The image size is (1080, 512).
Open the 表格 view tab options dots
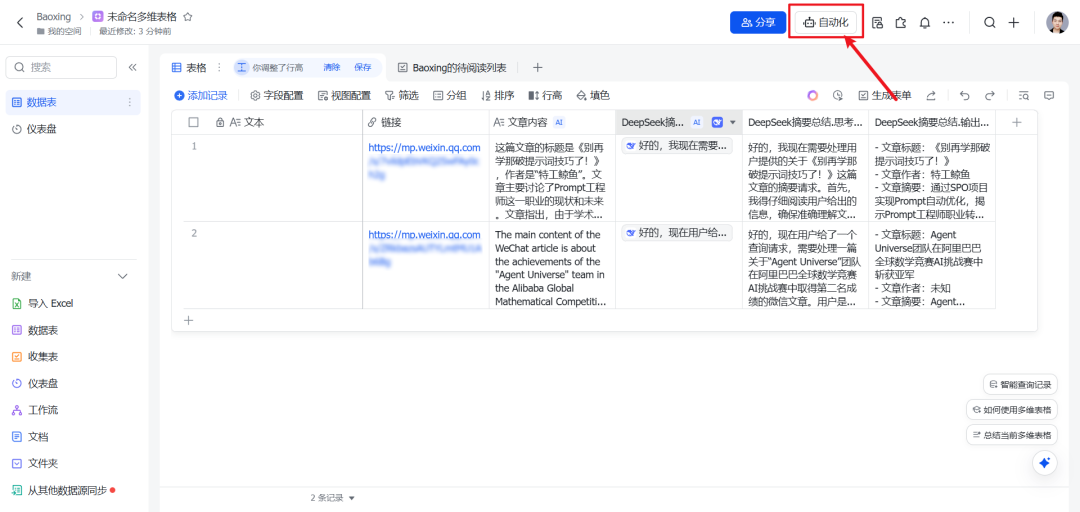219,67
